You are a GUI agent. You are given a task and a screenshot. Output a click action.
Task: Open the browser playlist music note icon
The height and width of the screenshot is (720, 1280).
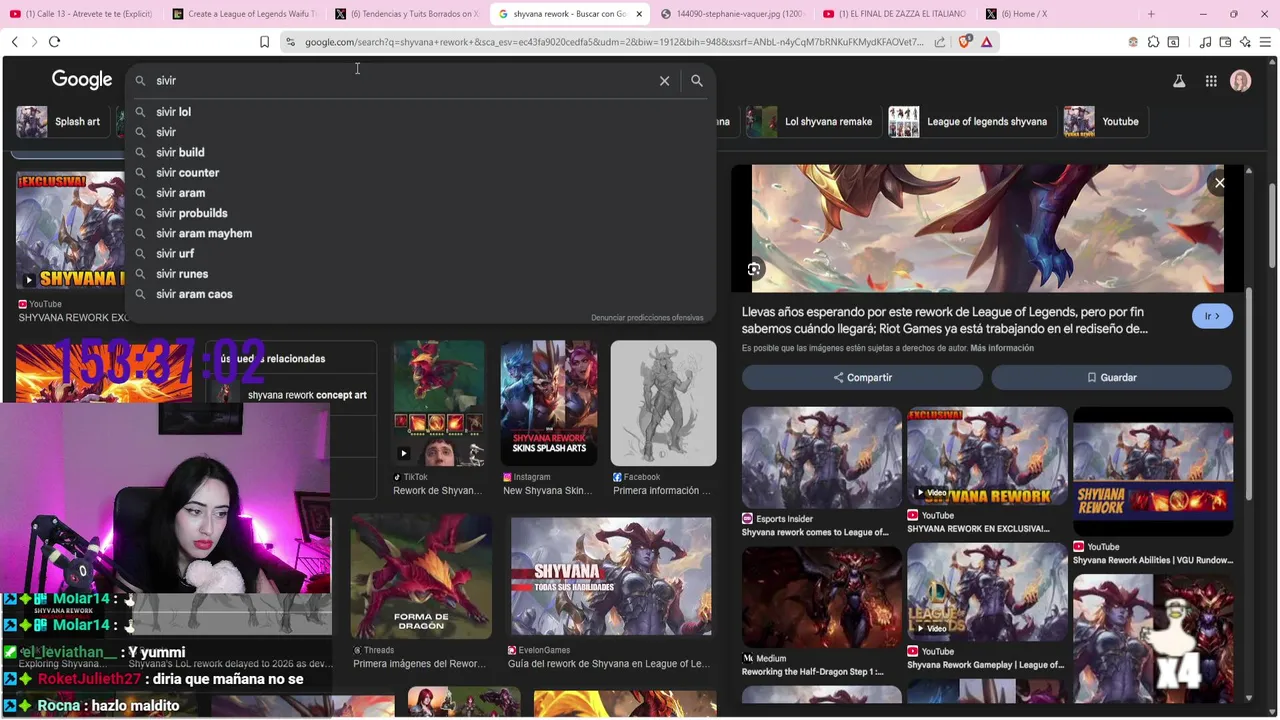pos(1206,42)
